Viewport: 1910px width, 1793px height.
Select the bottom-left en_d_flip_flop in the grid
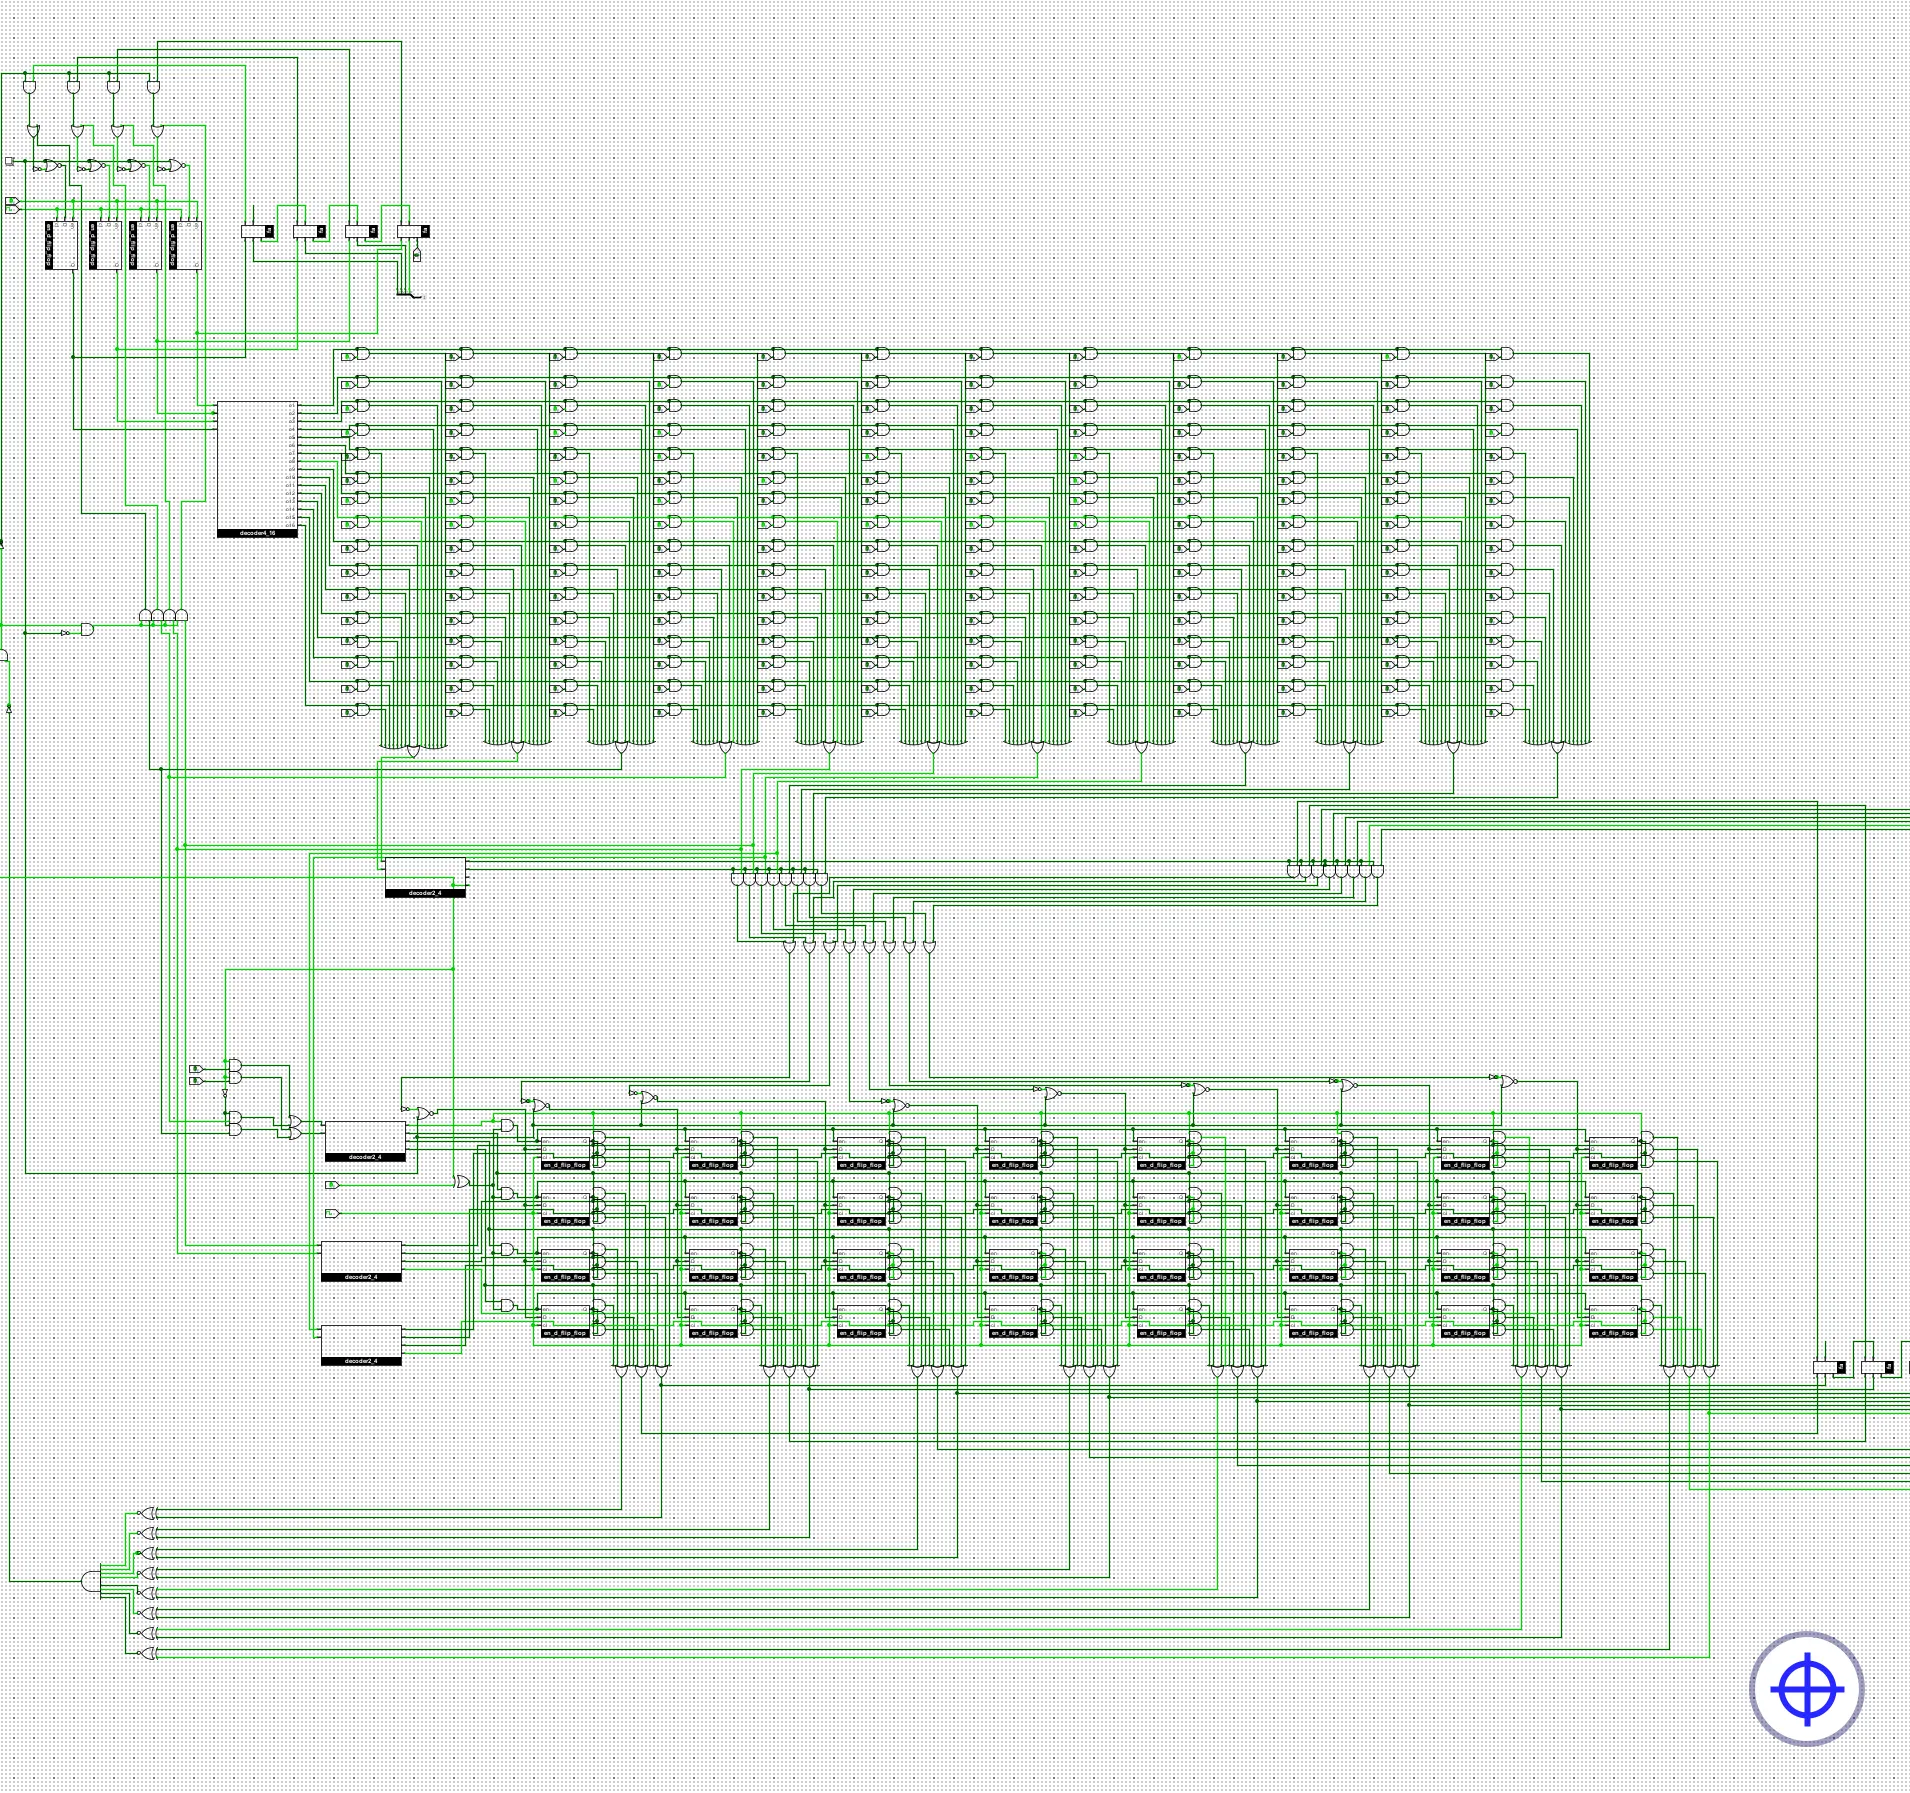pyautogui.click(x=565, y=1318)
